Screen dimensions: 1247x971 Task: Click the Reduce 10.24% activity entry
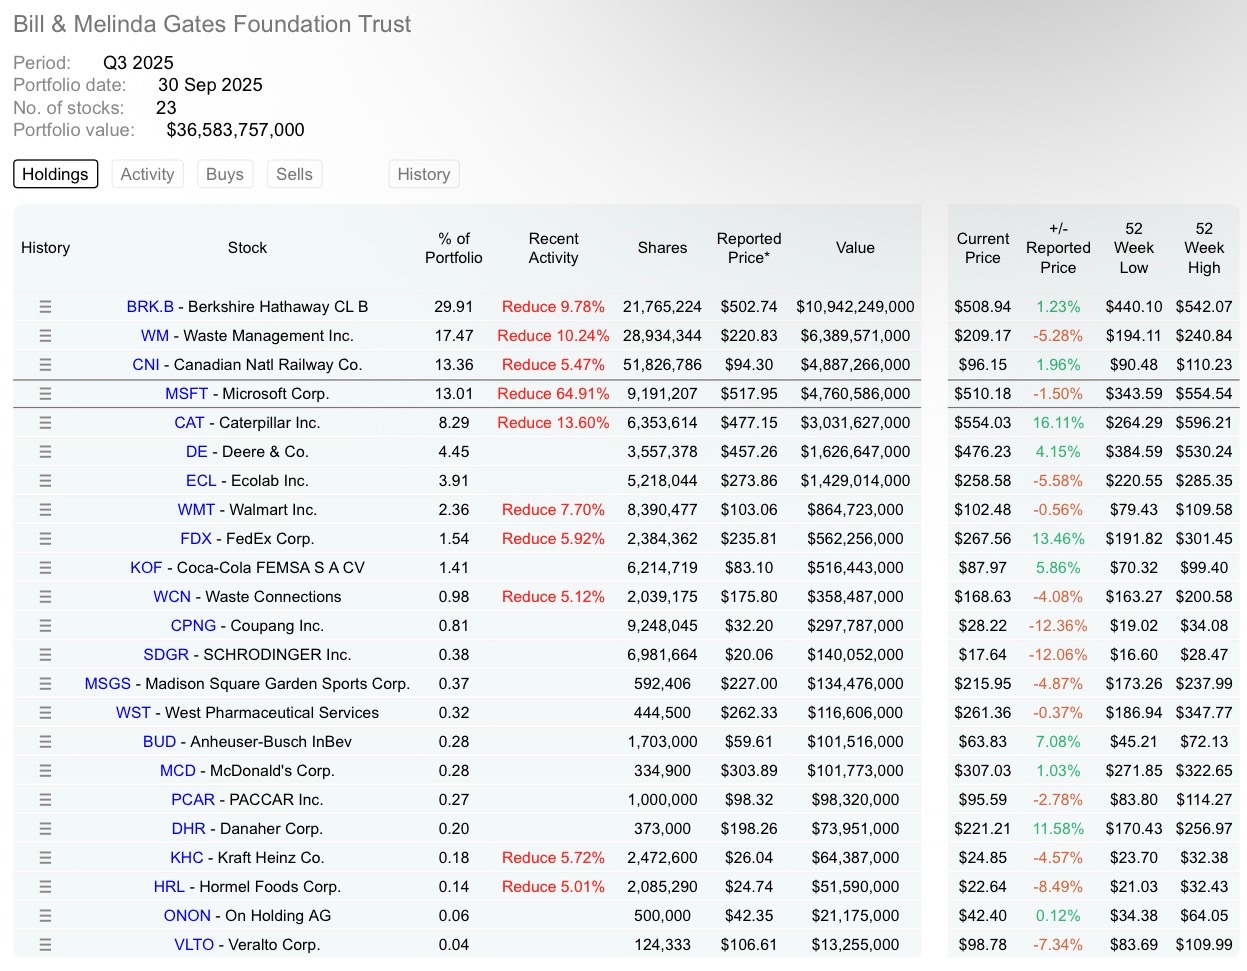tap(553, 336)
